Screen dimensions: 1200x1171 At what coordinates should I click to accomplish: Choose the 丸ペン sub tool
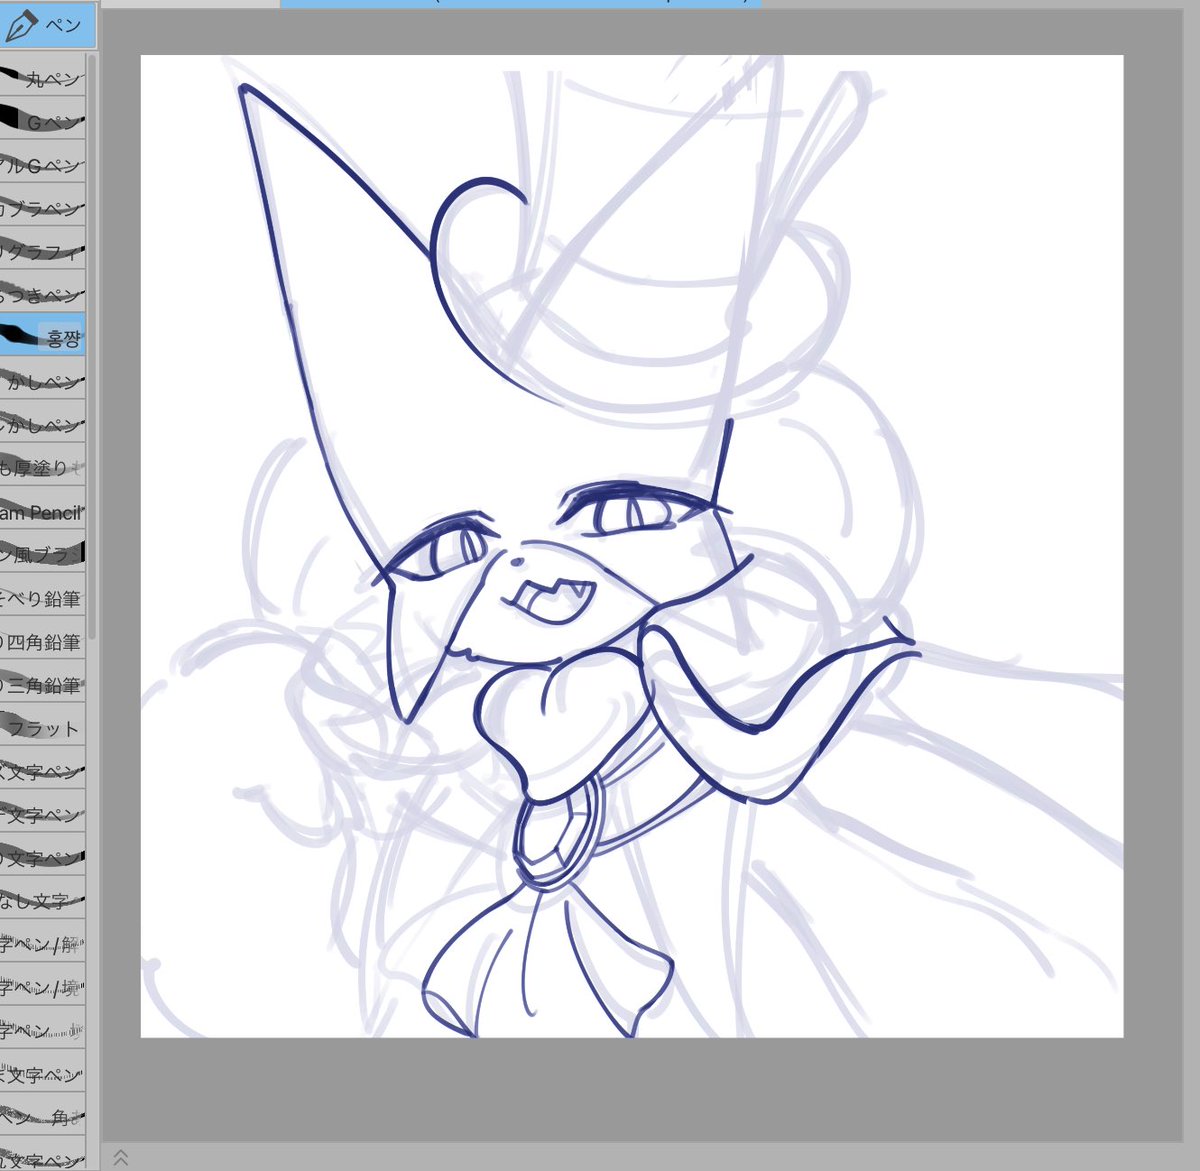tap(42, 77)
